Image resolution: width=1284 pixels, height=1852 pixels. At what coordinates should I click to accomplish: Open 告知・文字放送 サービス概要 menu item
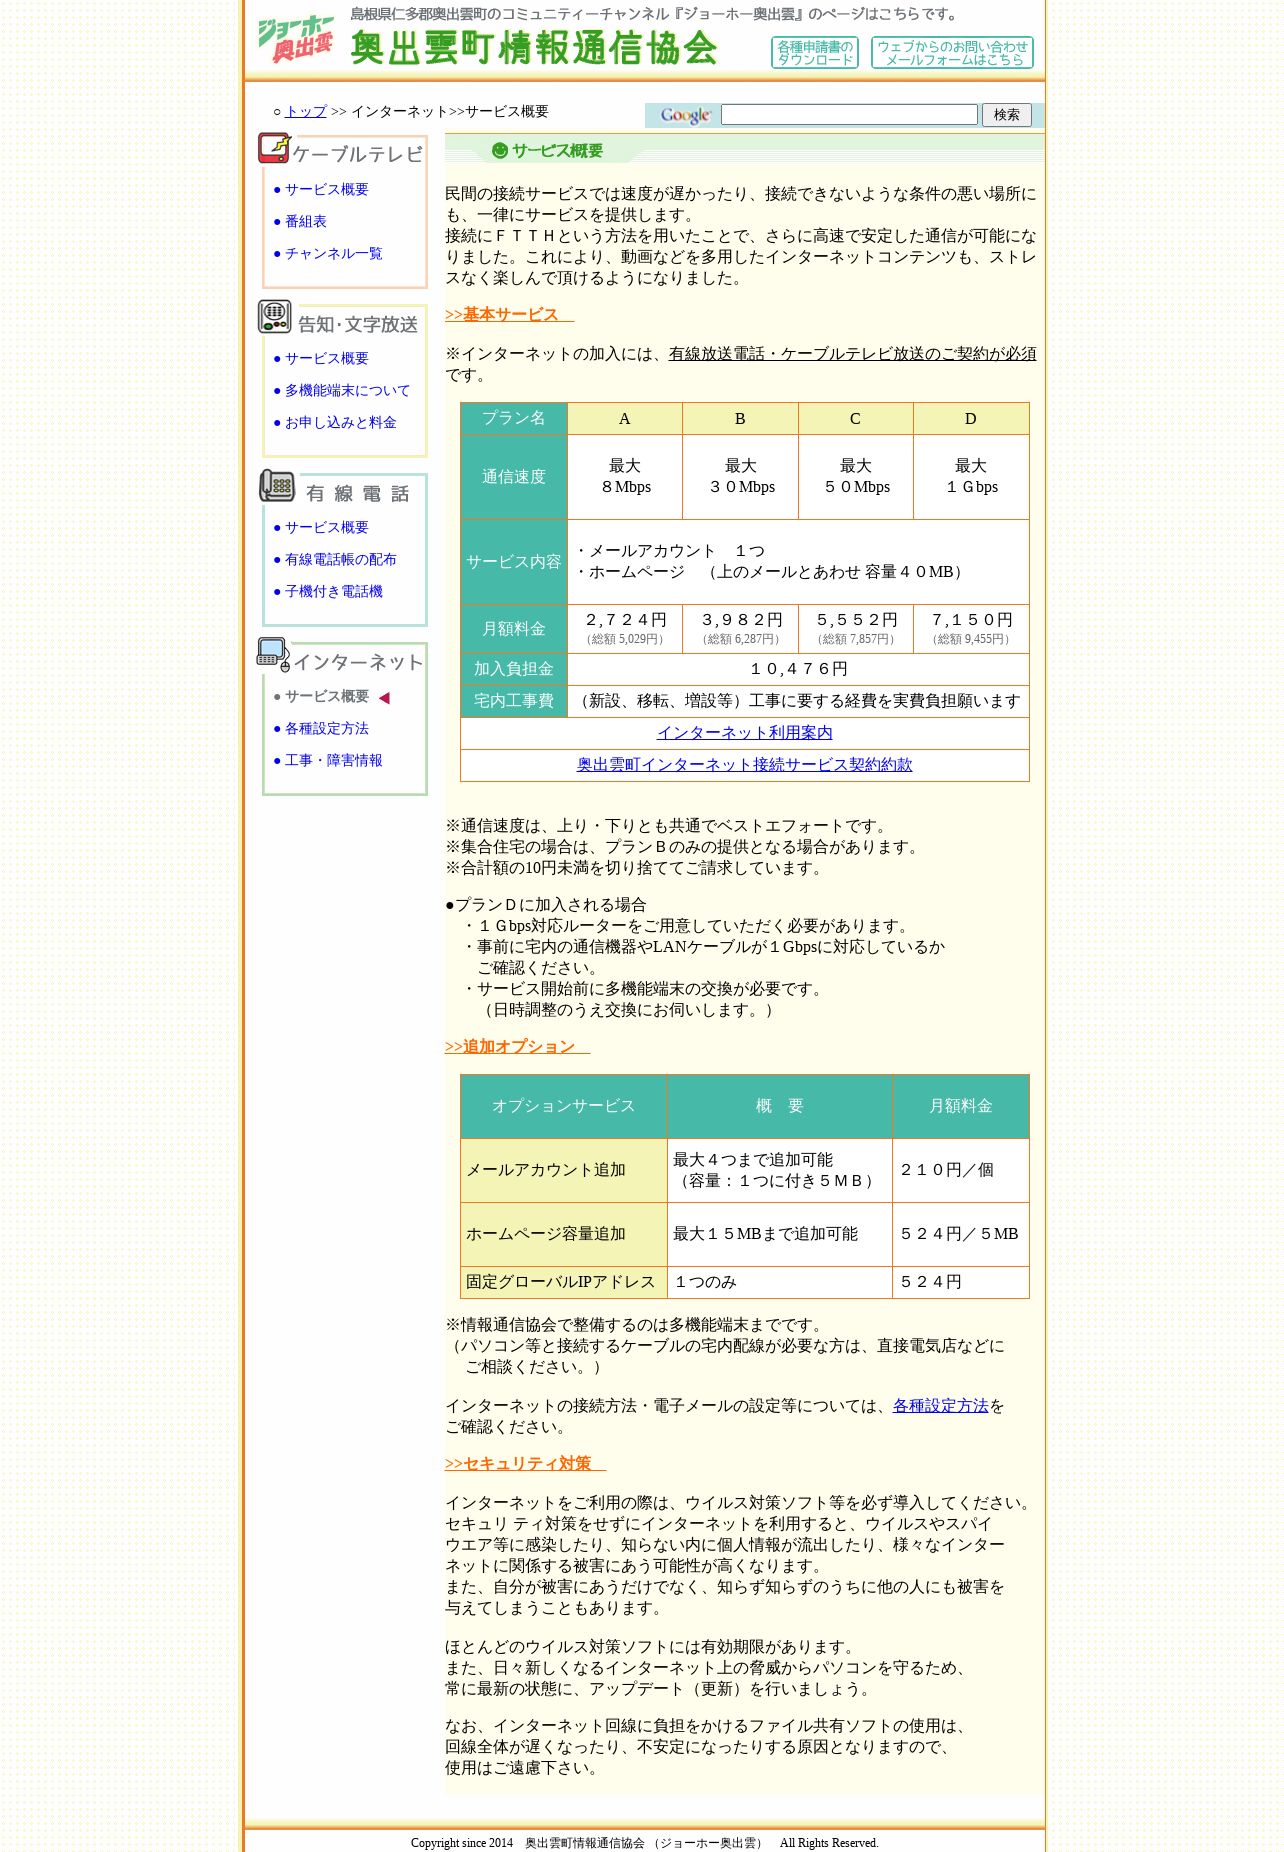click(326, 359)
